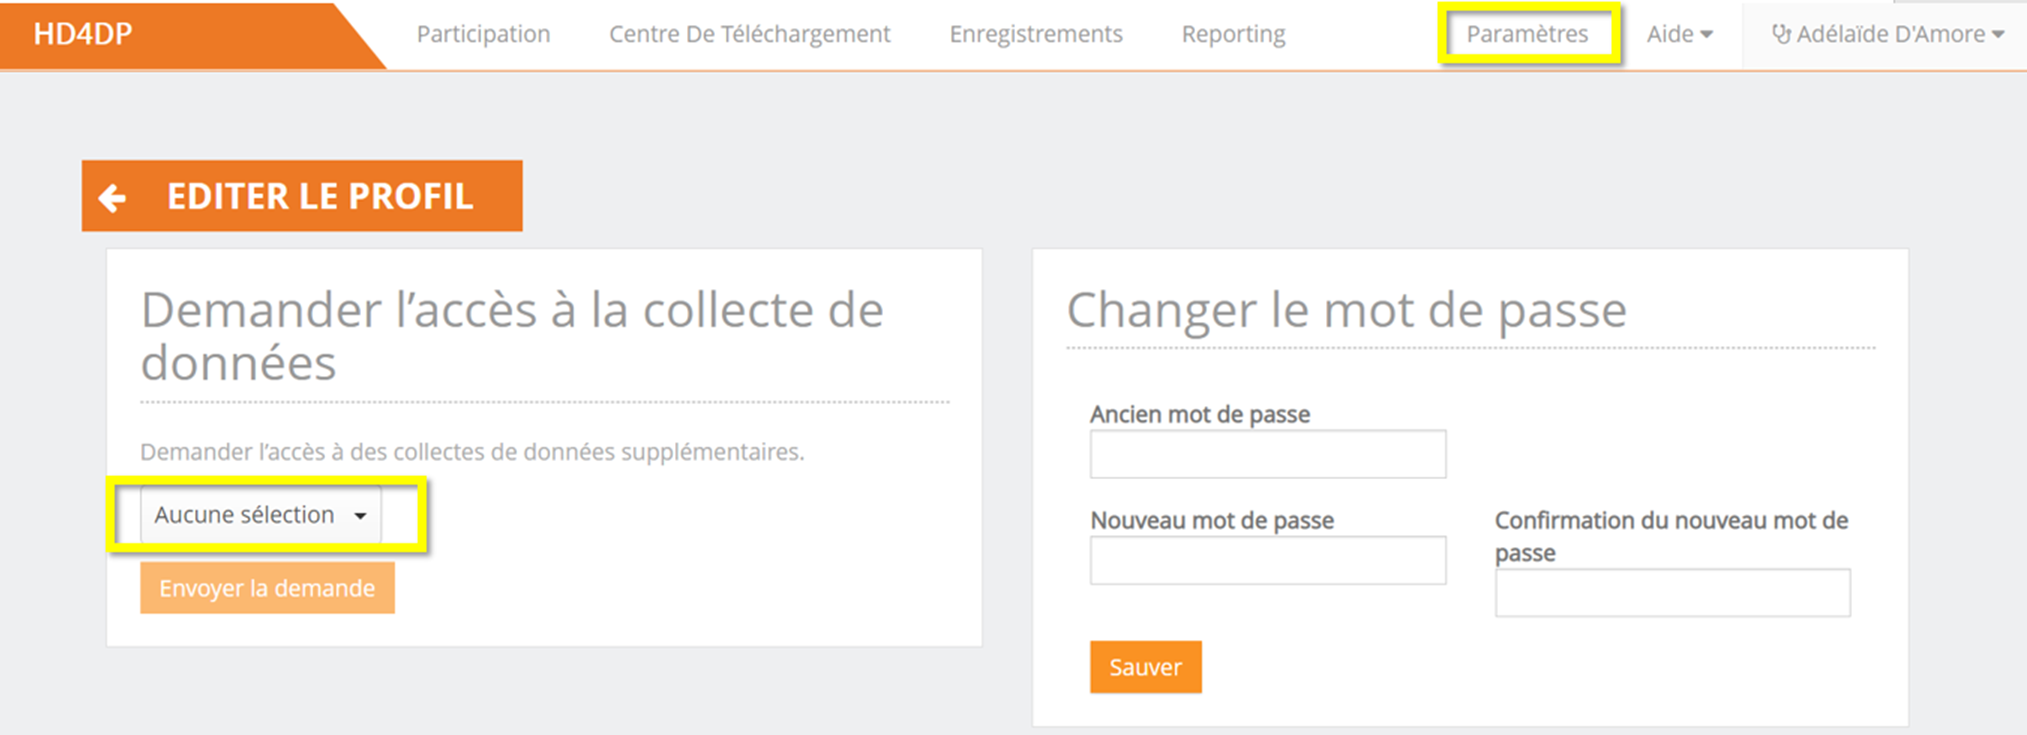
Task: Focus the Ancien mot de passe field
Action: coord(1267,455)
